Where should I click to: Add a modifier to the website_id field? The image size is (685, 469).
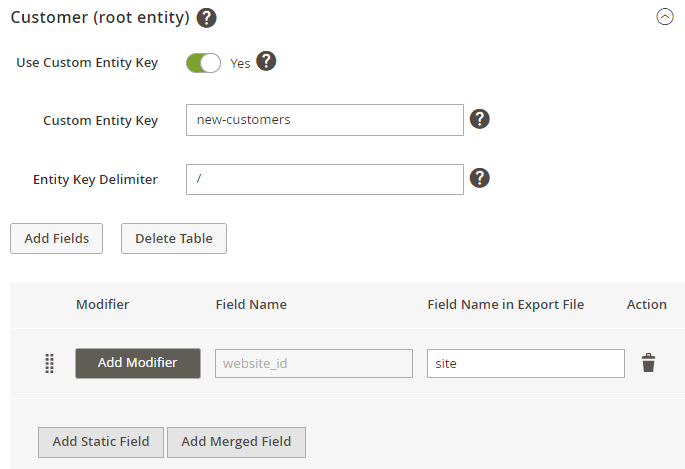point(138,363)
